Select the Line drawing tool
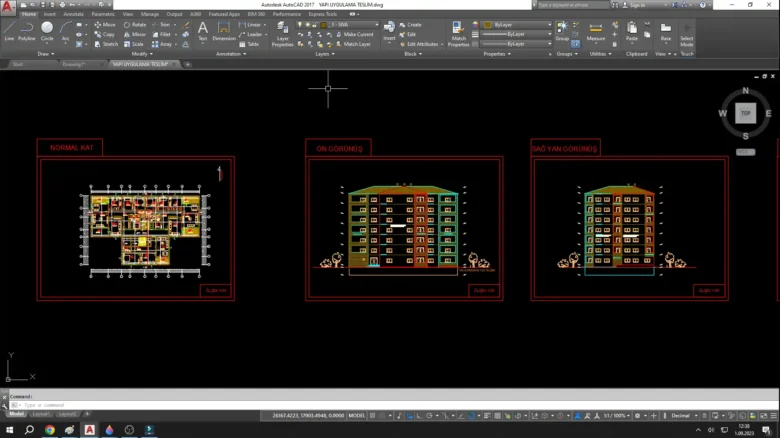This screenshot has height=438, width=780. click(x=9, y=31)
